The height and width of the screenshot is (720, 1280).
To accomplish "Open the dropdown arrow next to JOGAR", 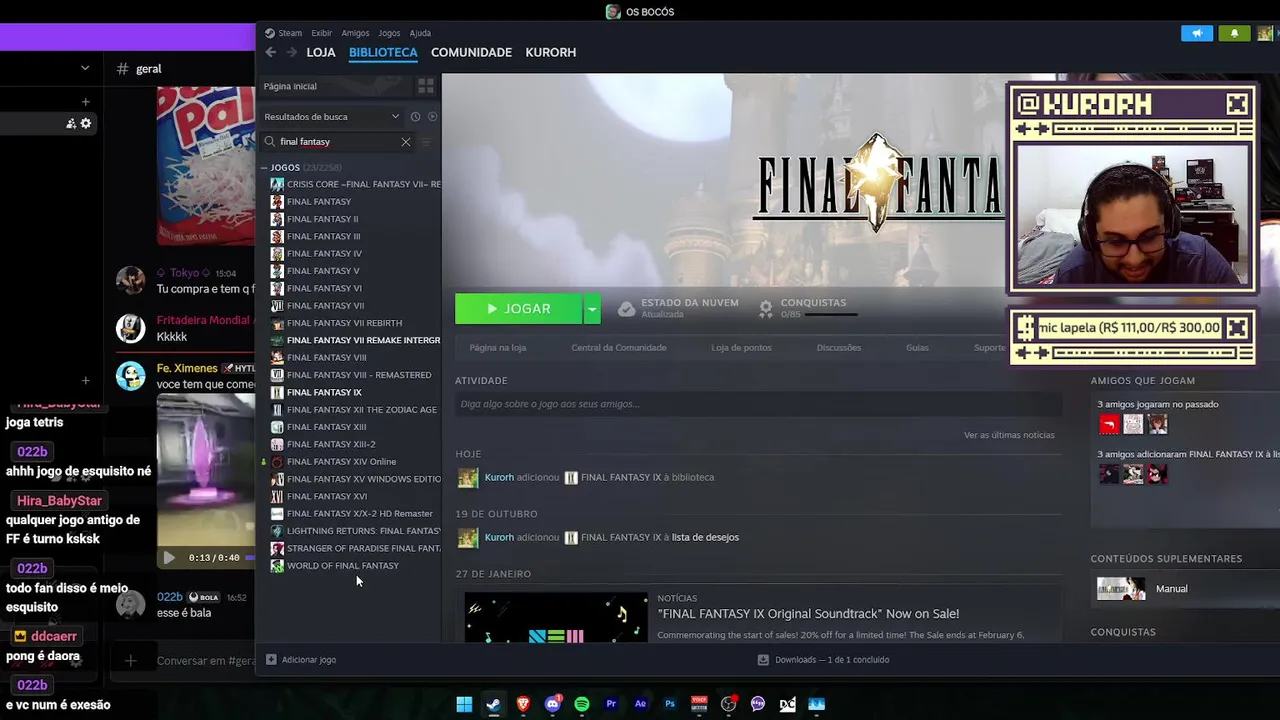I will tap(592, 309).
